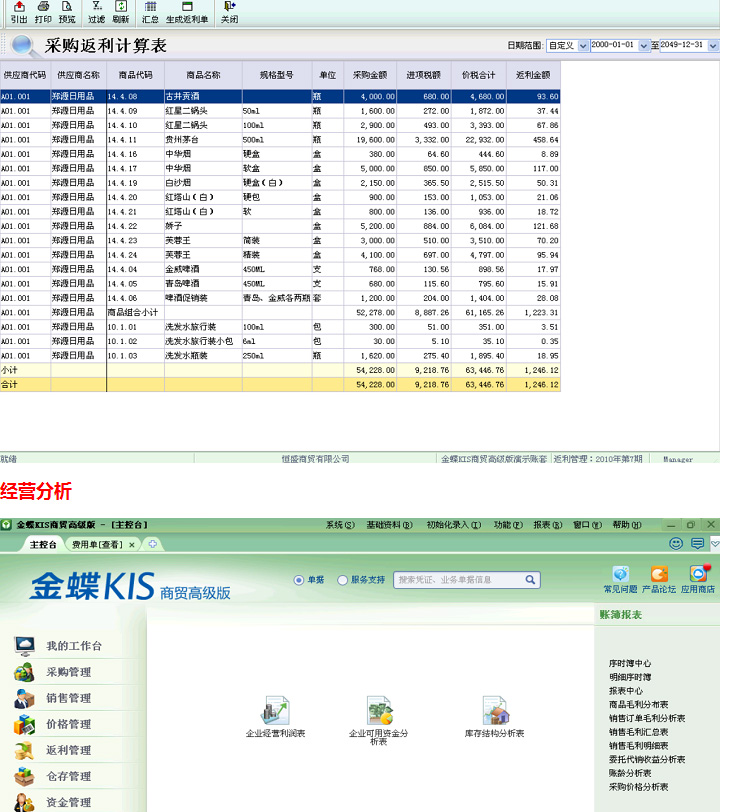Switch to the 费用单[查看] tab

coord(97,545)
